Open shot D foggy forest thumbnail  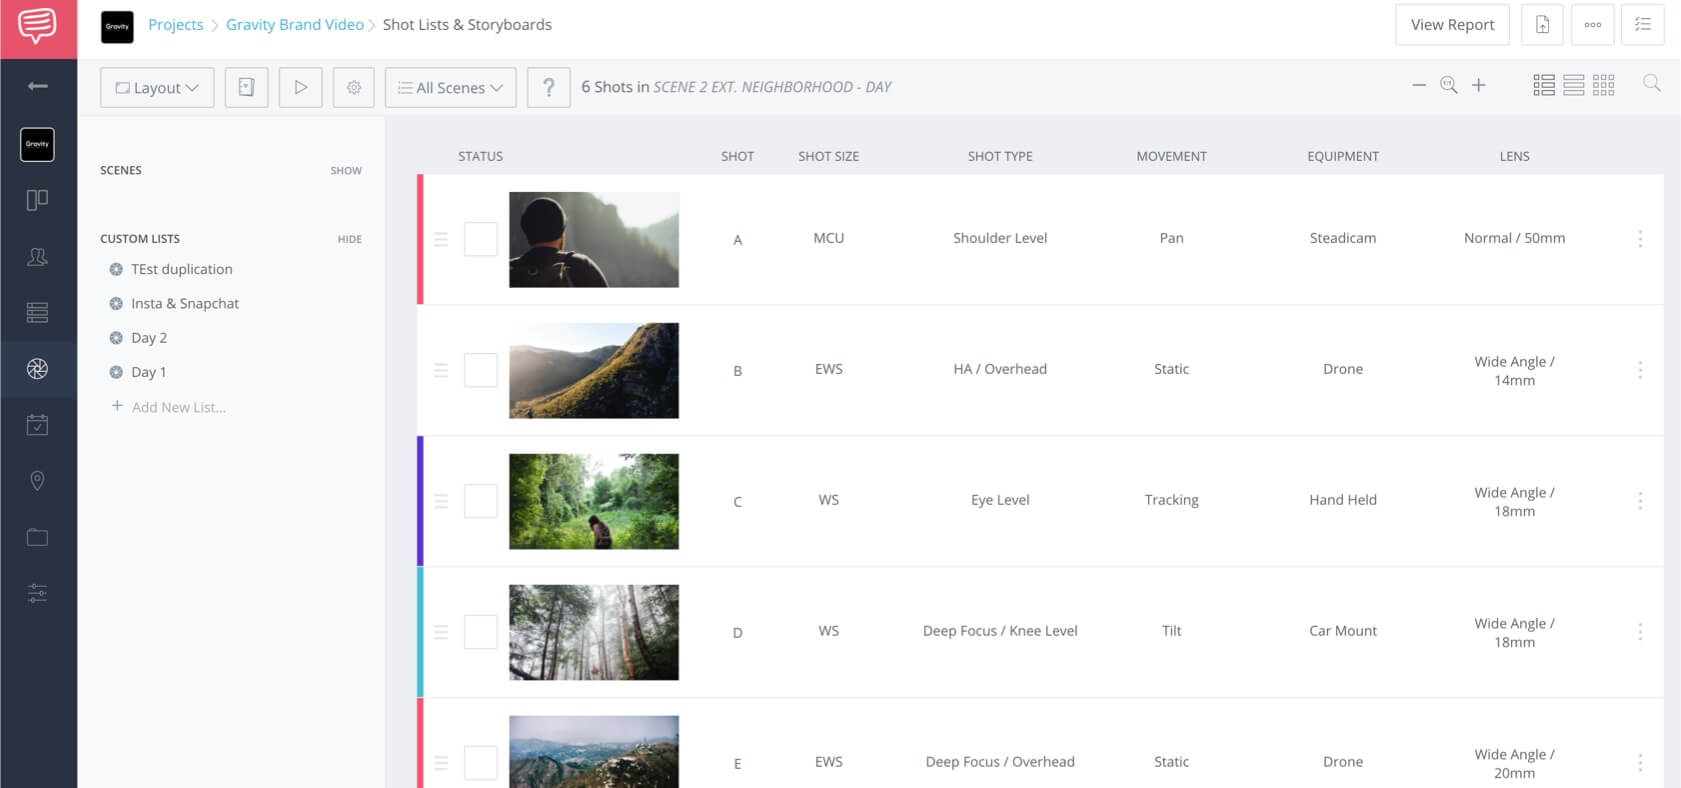click(594, 633)
